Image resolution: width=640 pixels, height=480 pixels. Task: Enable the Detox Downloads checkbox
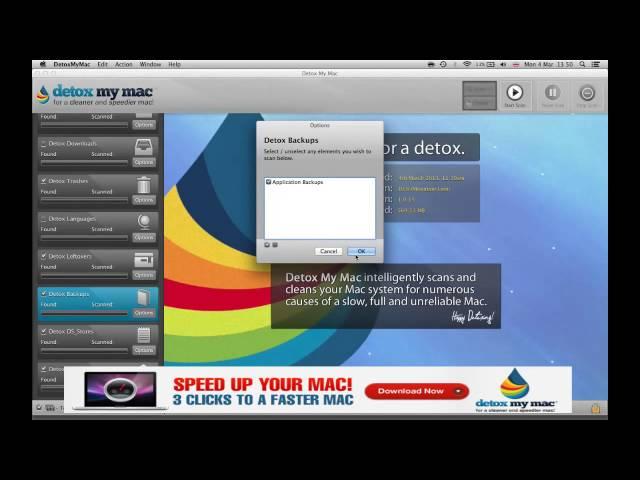44,144
